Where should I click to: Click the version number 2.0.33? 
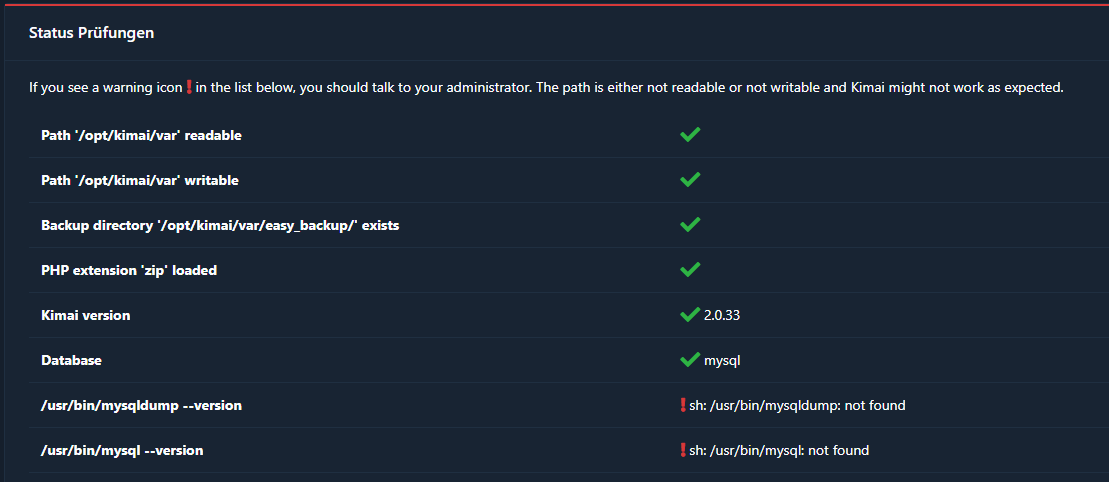point(722,316)
